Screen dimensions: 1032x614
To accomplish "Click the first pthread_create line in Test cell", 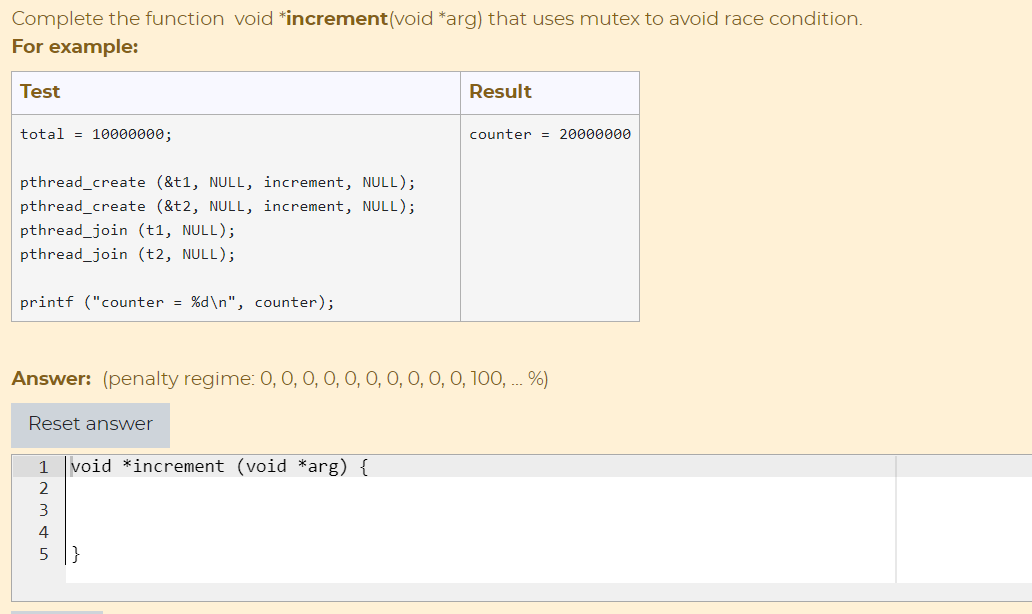I will [216, 182].
